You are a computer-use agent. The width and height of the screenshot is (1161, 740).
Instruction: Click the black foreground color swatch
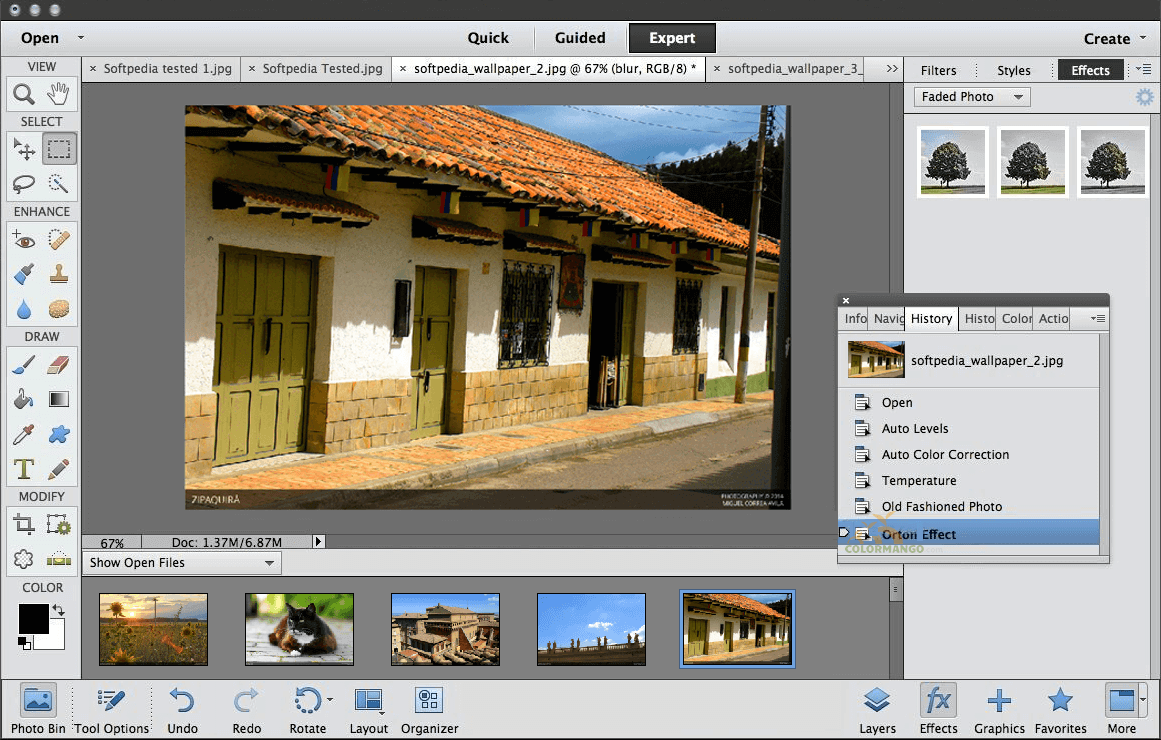click(32, 618)
